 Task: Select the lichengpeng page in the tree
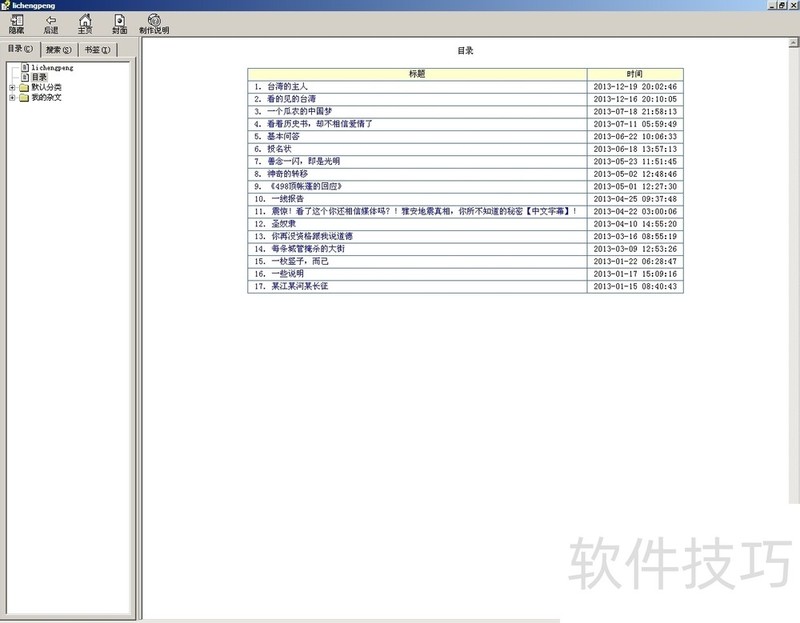coord(52,68)
